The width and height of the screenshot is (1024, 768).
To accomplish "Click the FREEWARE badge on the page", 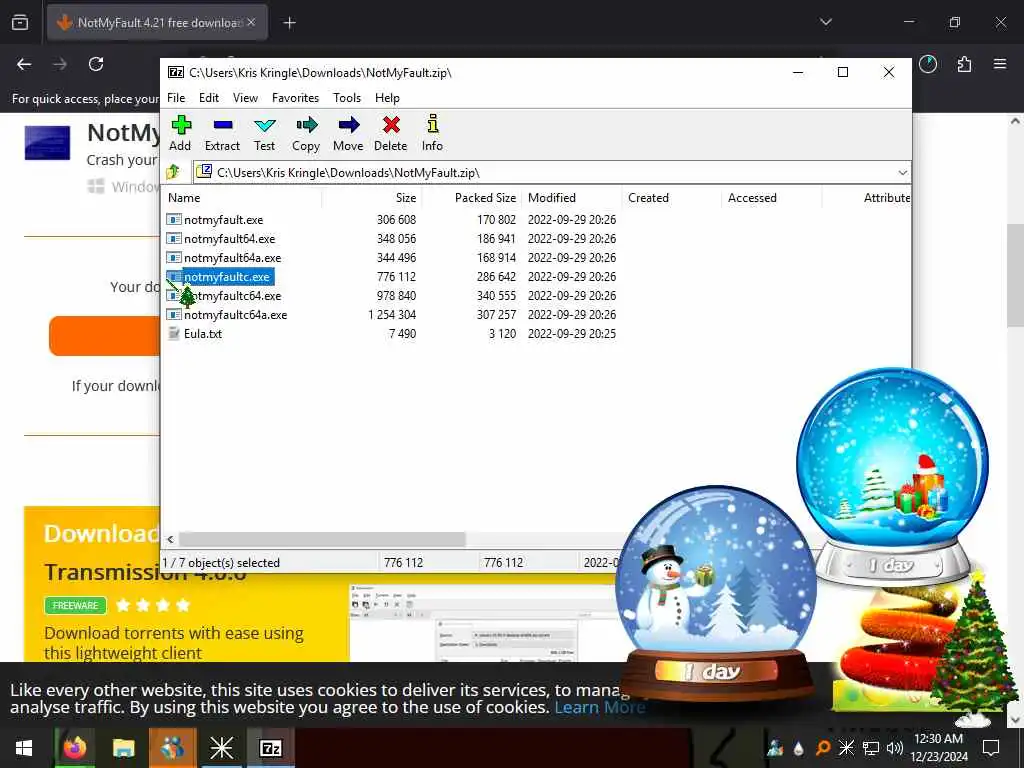I will (75, 605).
